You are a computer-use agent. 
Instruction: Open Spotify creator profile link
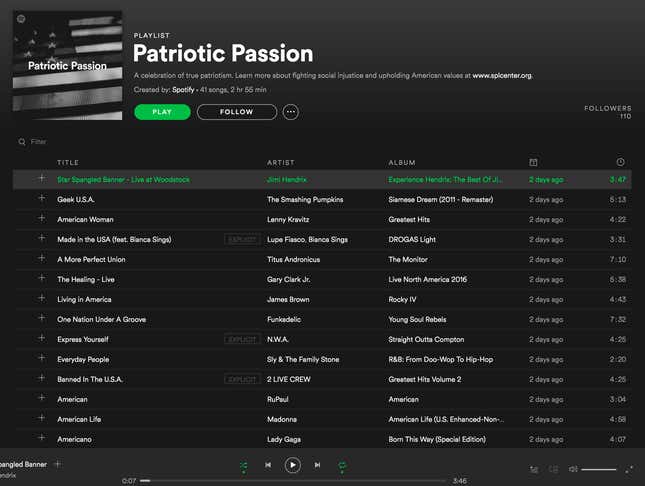[183, 90]
